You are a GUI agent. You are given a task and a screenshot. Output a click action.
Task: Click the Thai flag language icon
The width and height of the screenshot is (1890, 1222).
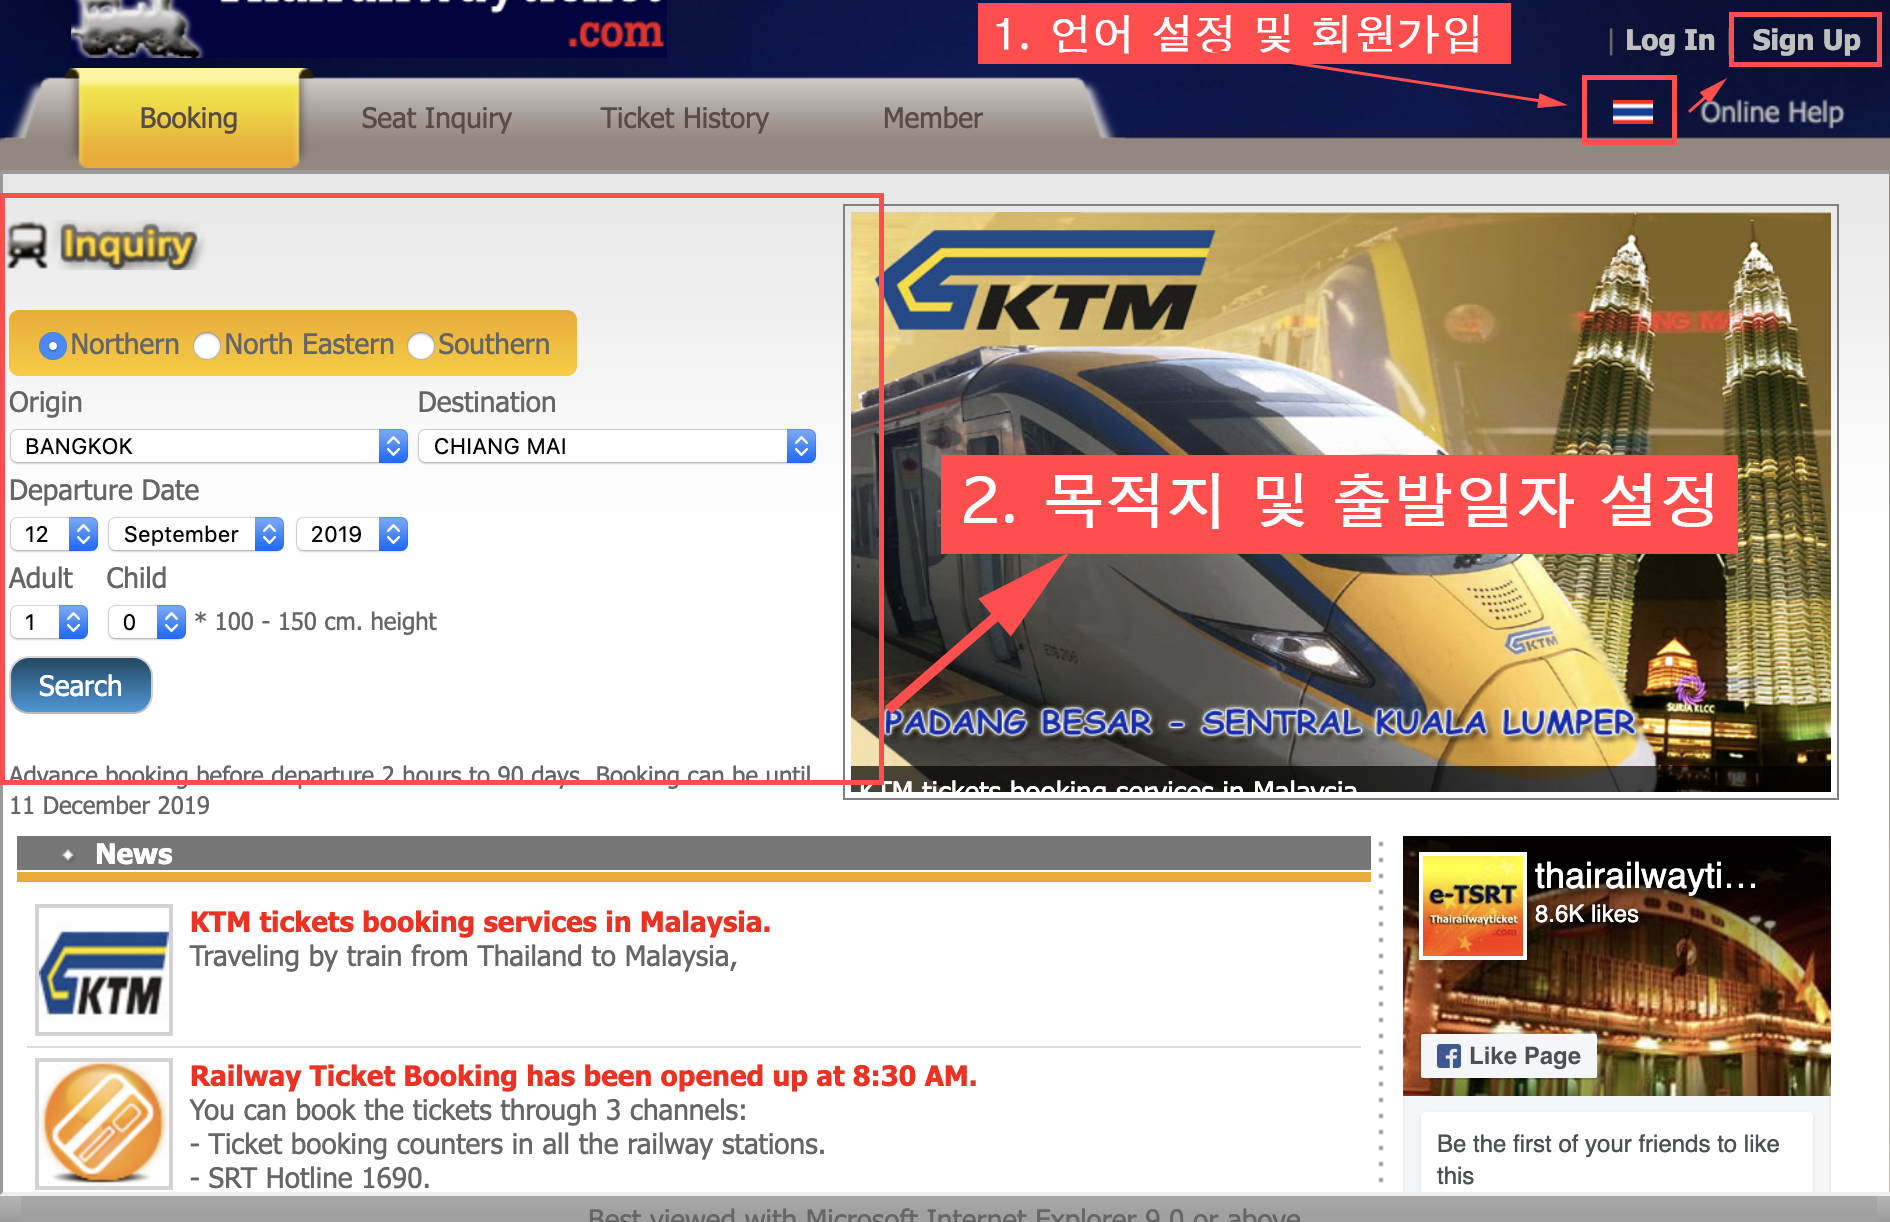click(1632, 112)
